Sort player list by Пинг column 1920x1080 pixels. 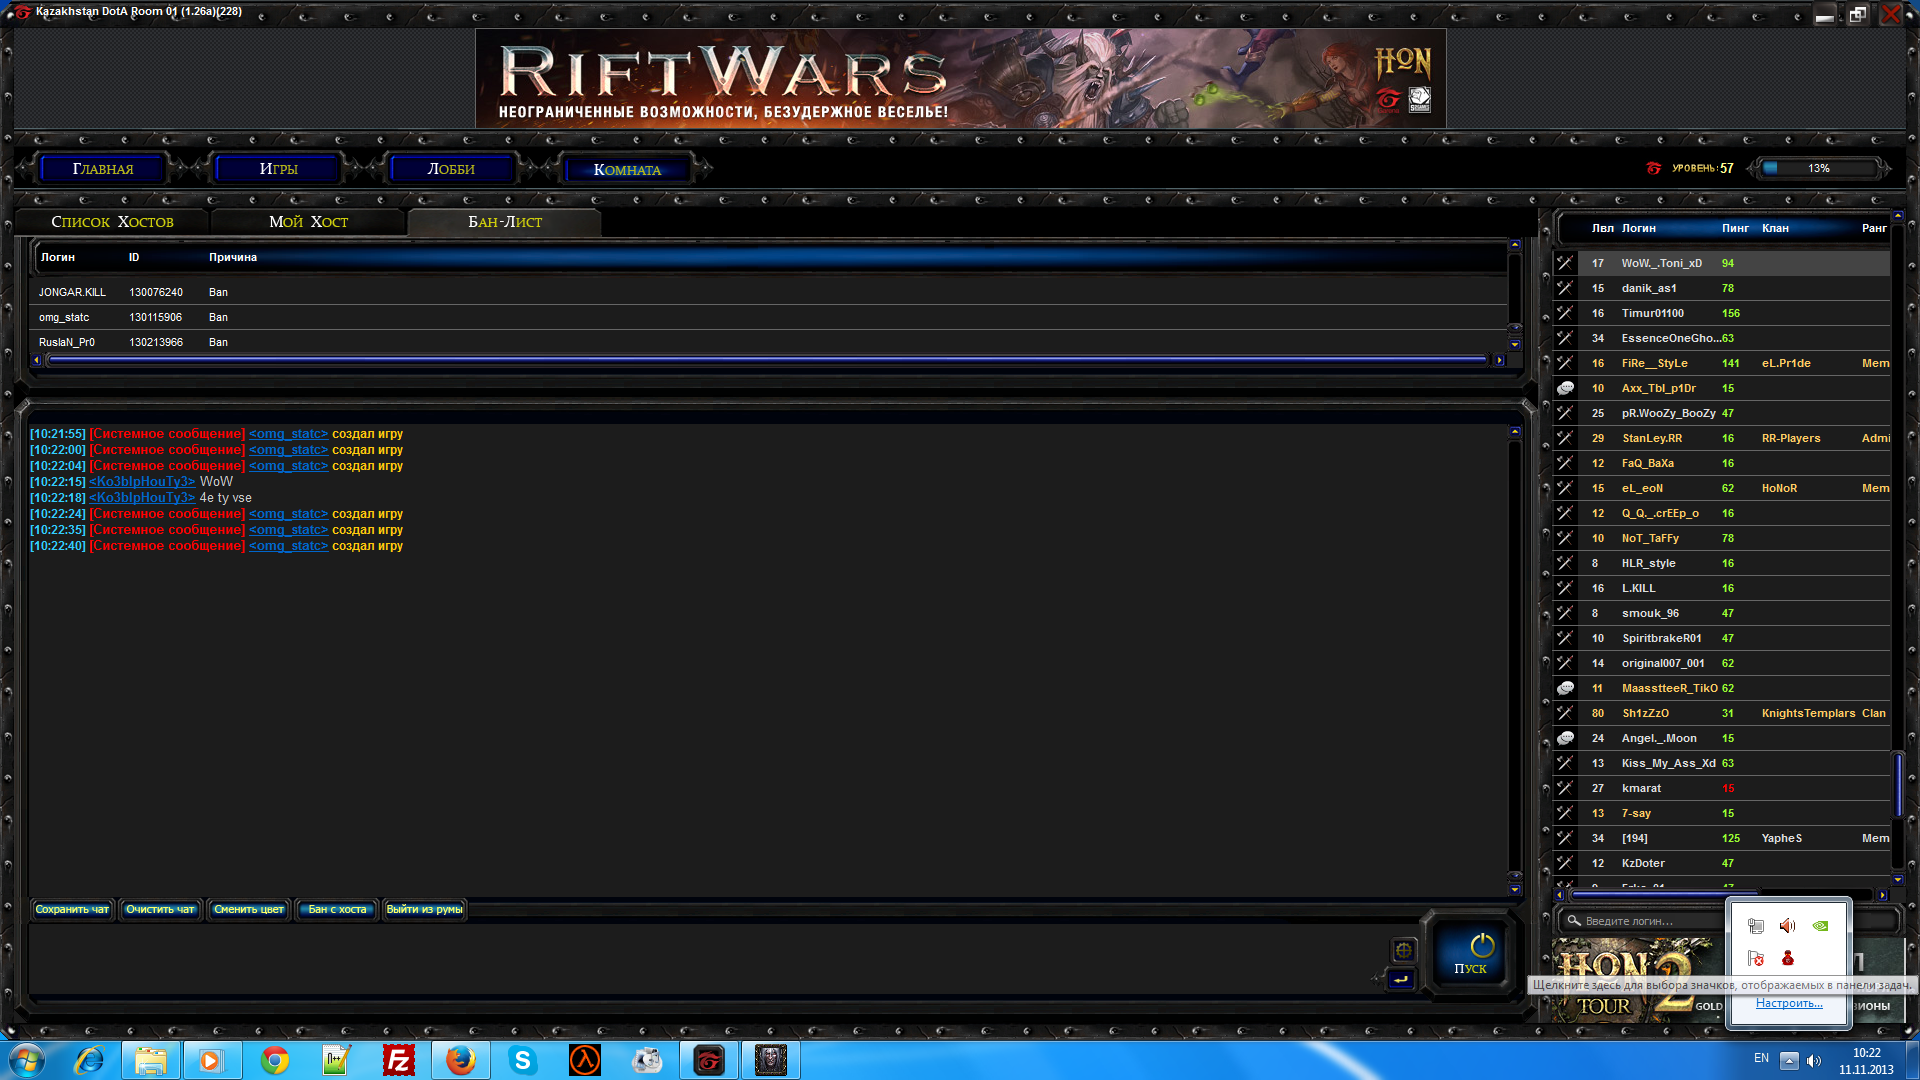tap(1735, 228)
